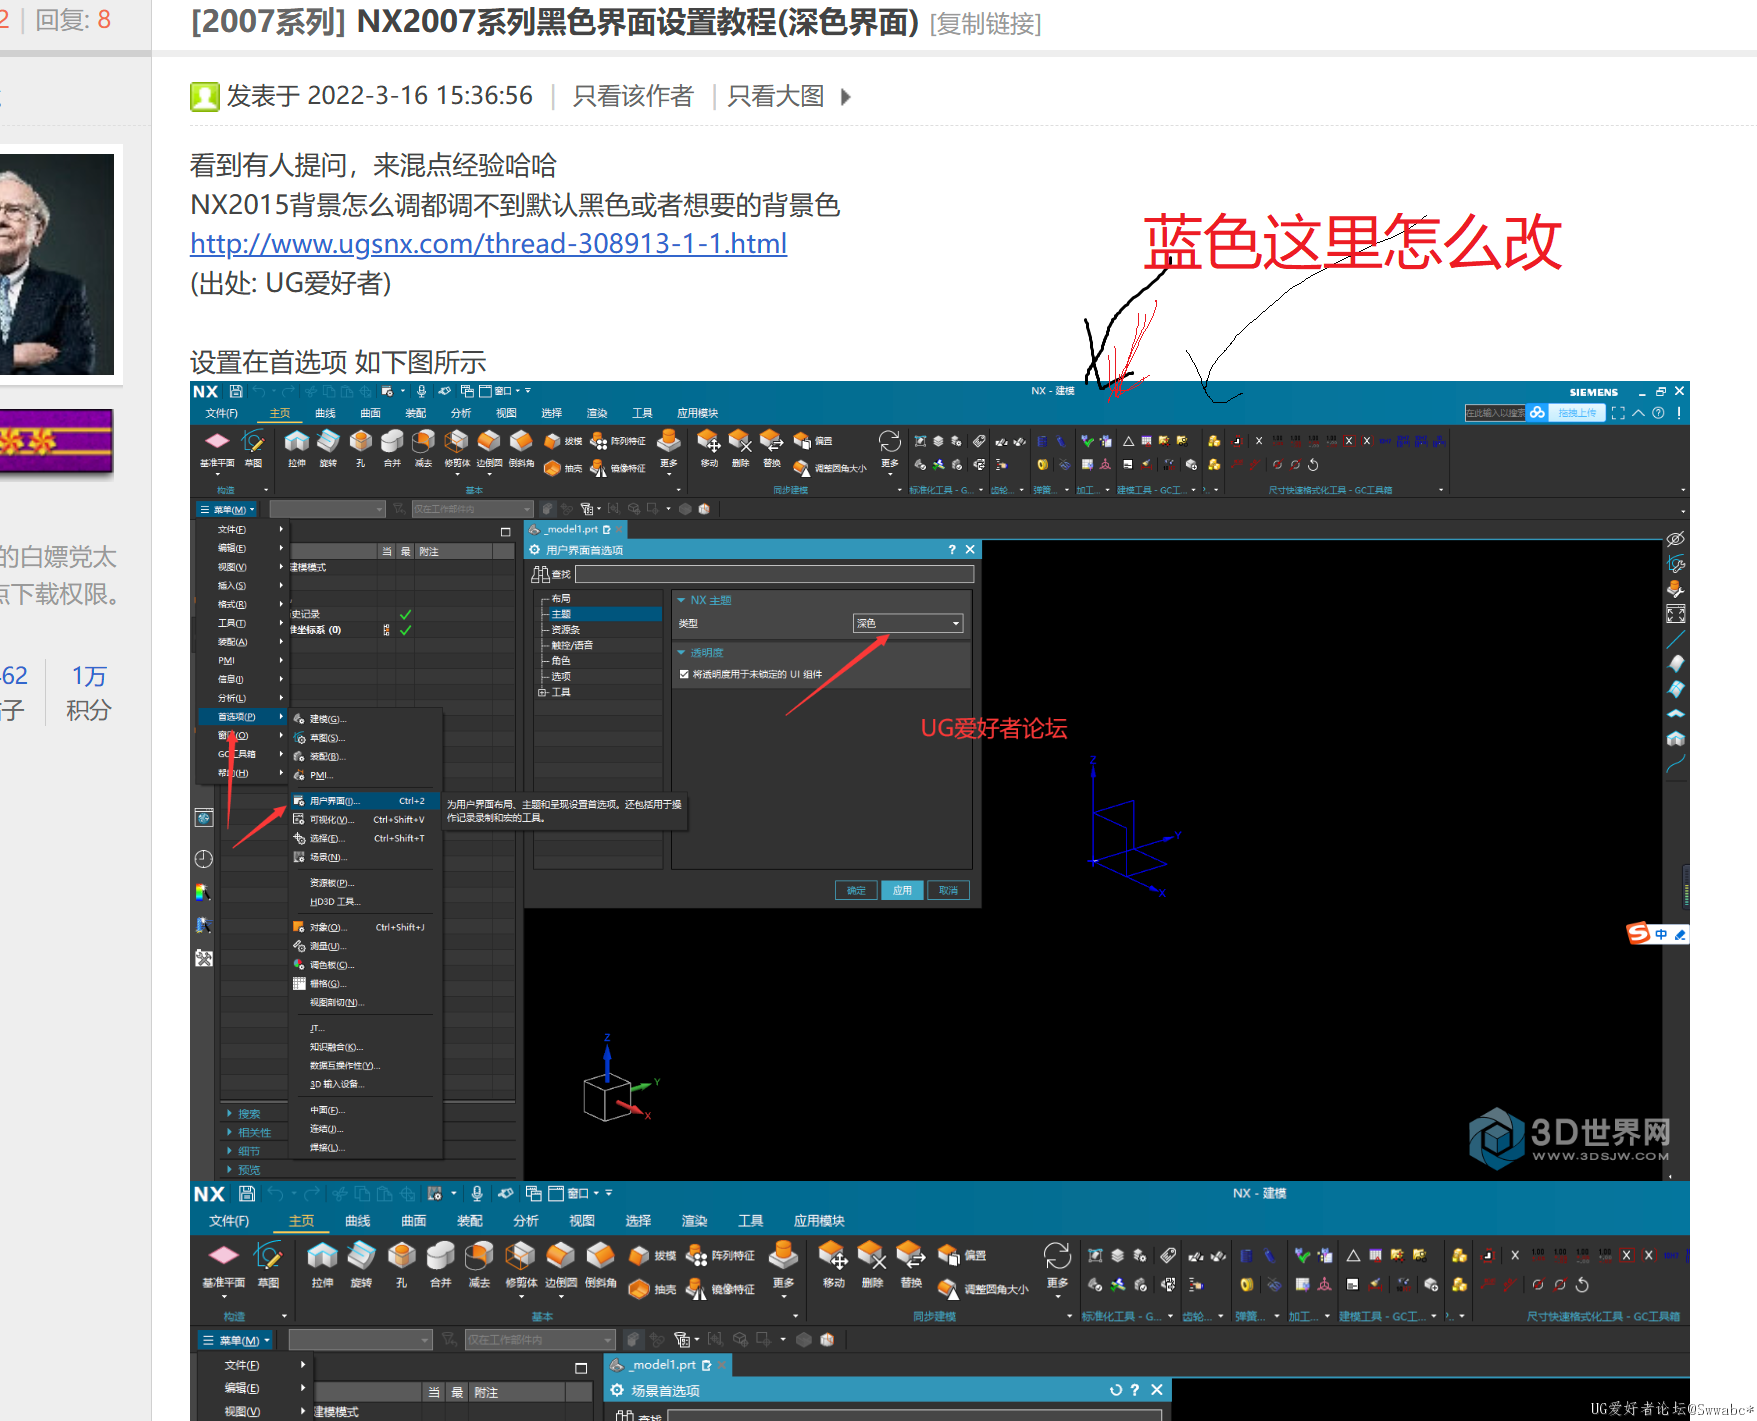1757x1421 pixels.
Task: Click the 拖拽上传 cloud upload button
Action: point(1576,413)
